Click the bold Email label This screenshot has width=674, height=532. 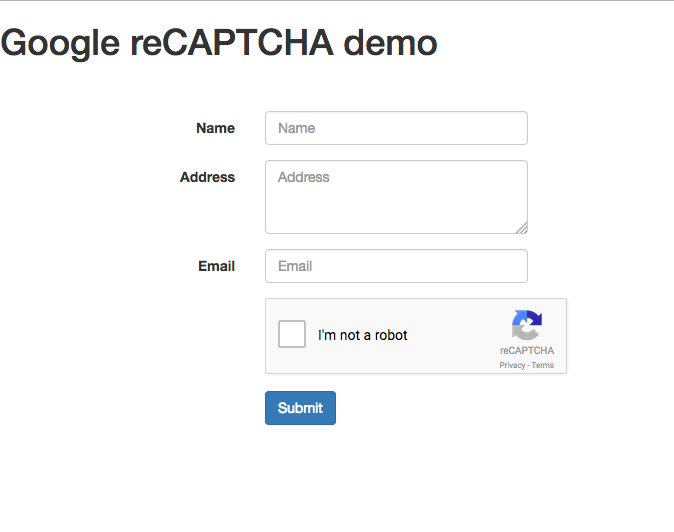coord(216,266)
